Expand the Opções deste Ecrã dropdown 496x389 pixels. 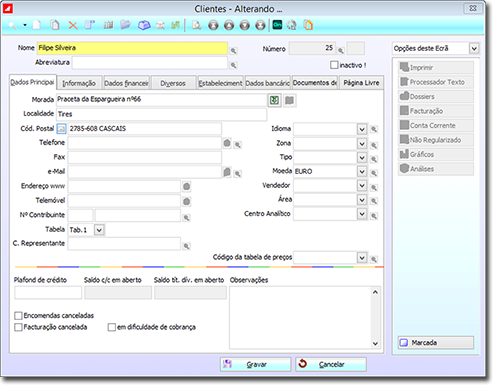click(474, 49)
